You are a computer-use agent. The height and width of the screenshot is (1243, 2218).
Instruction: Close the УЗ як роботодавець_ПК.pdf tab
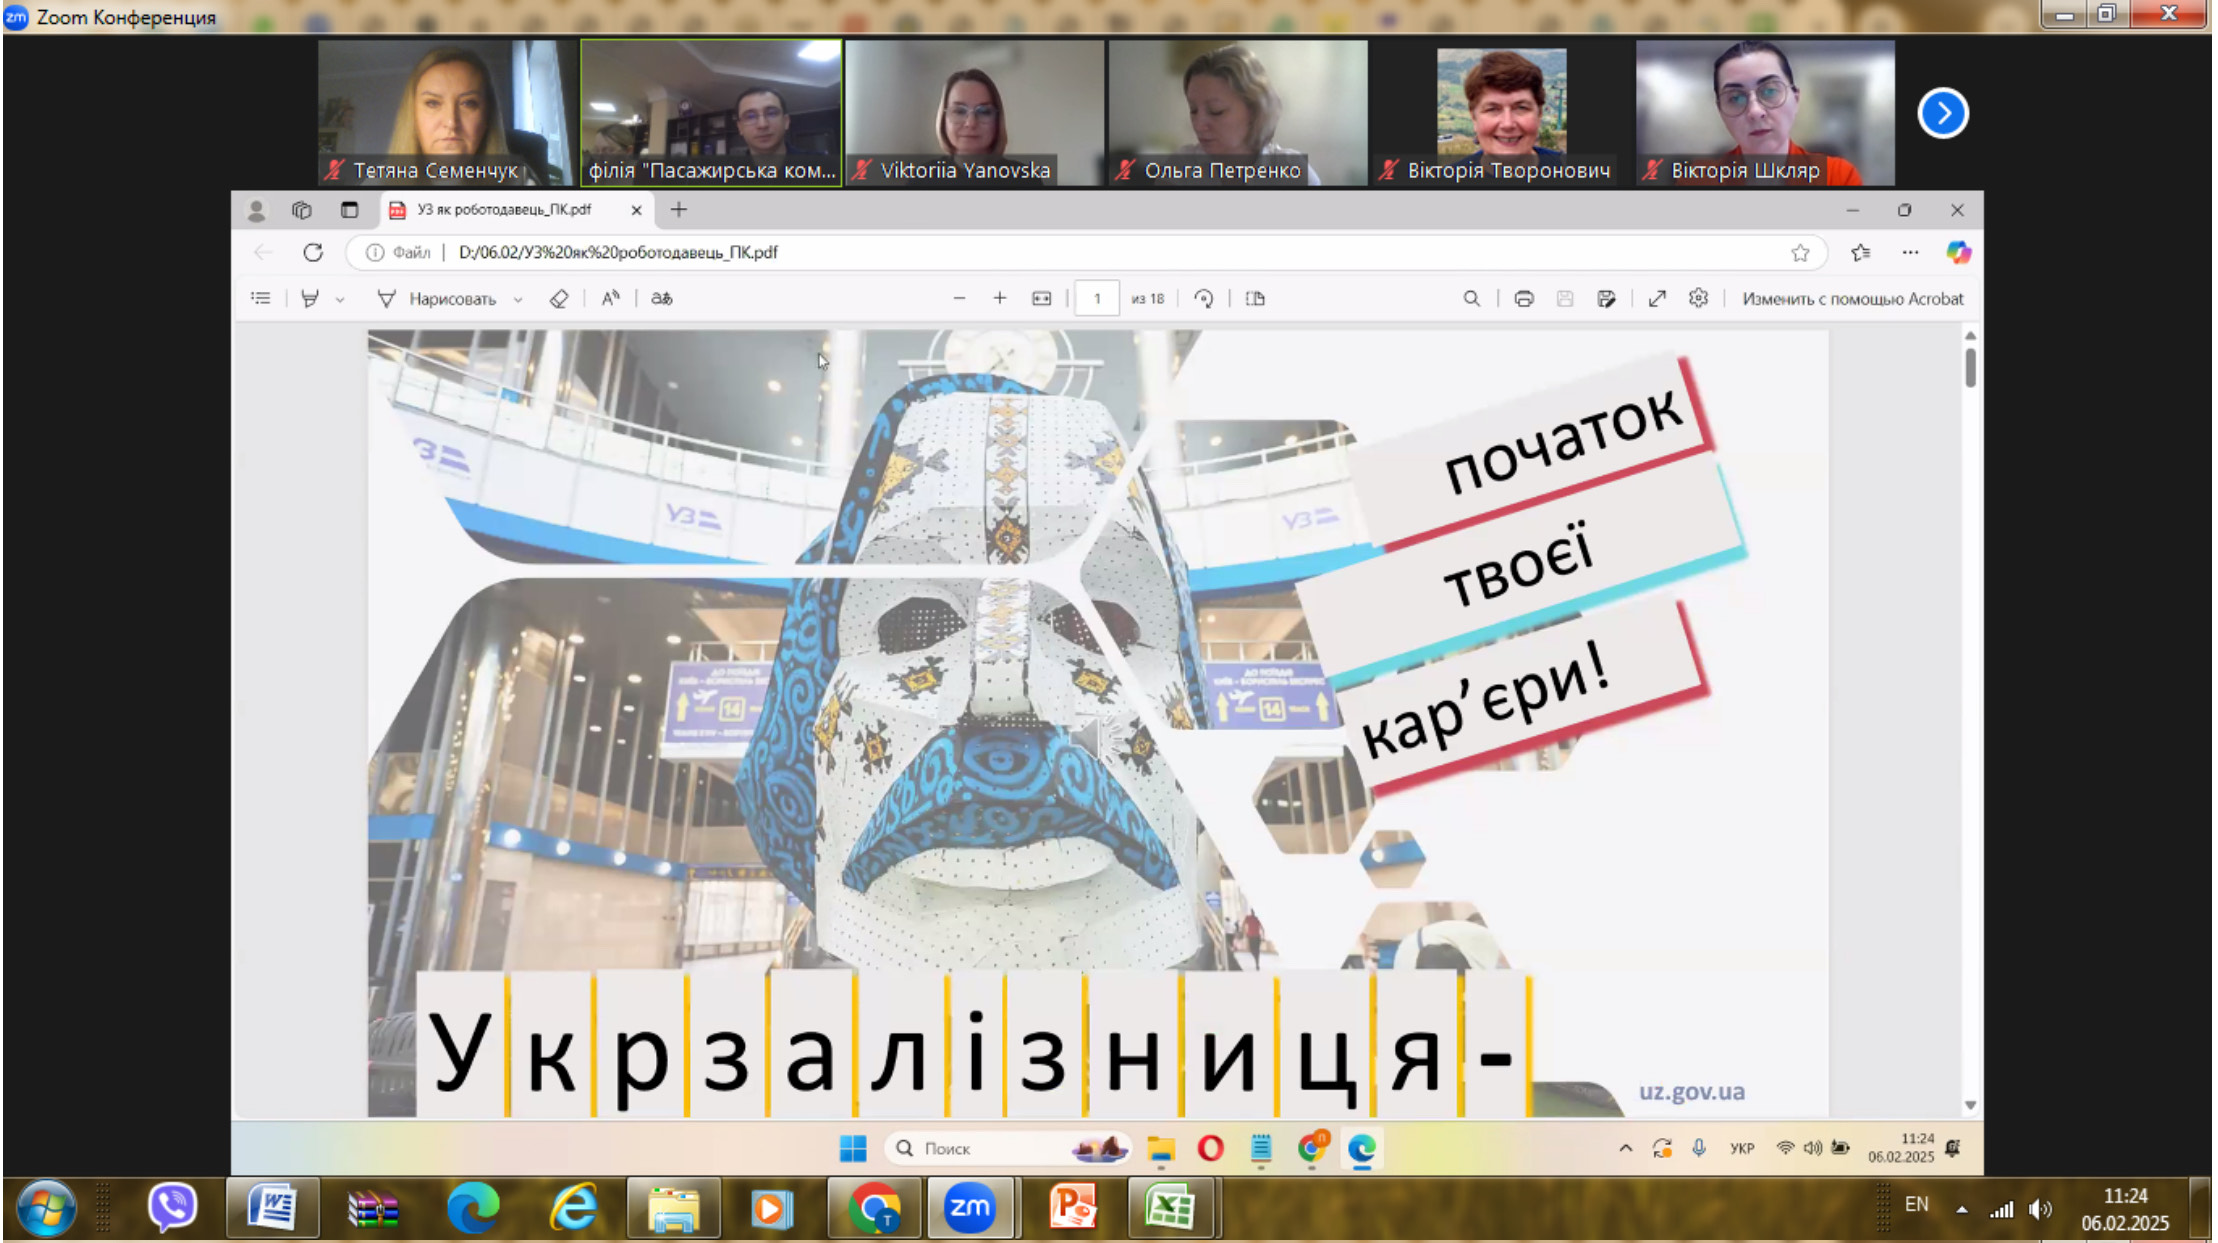(x=636, y=210)
